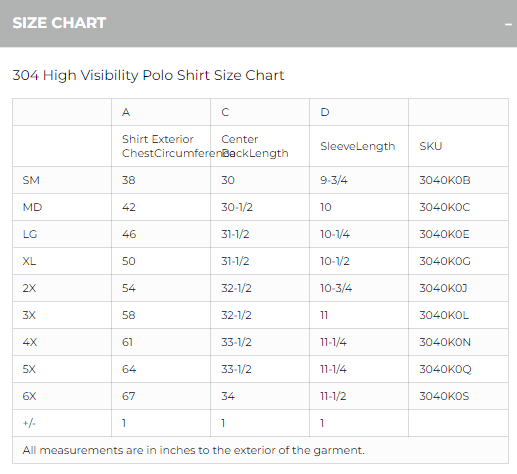Viewport: 517px width, 474px height.
Task: Click the SIZE CHART header title
Action: pos(59,23)
